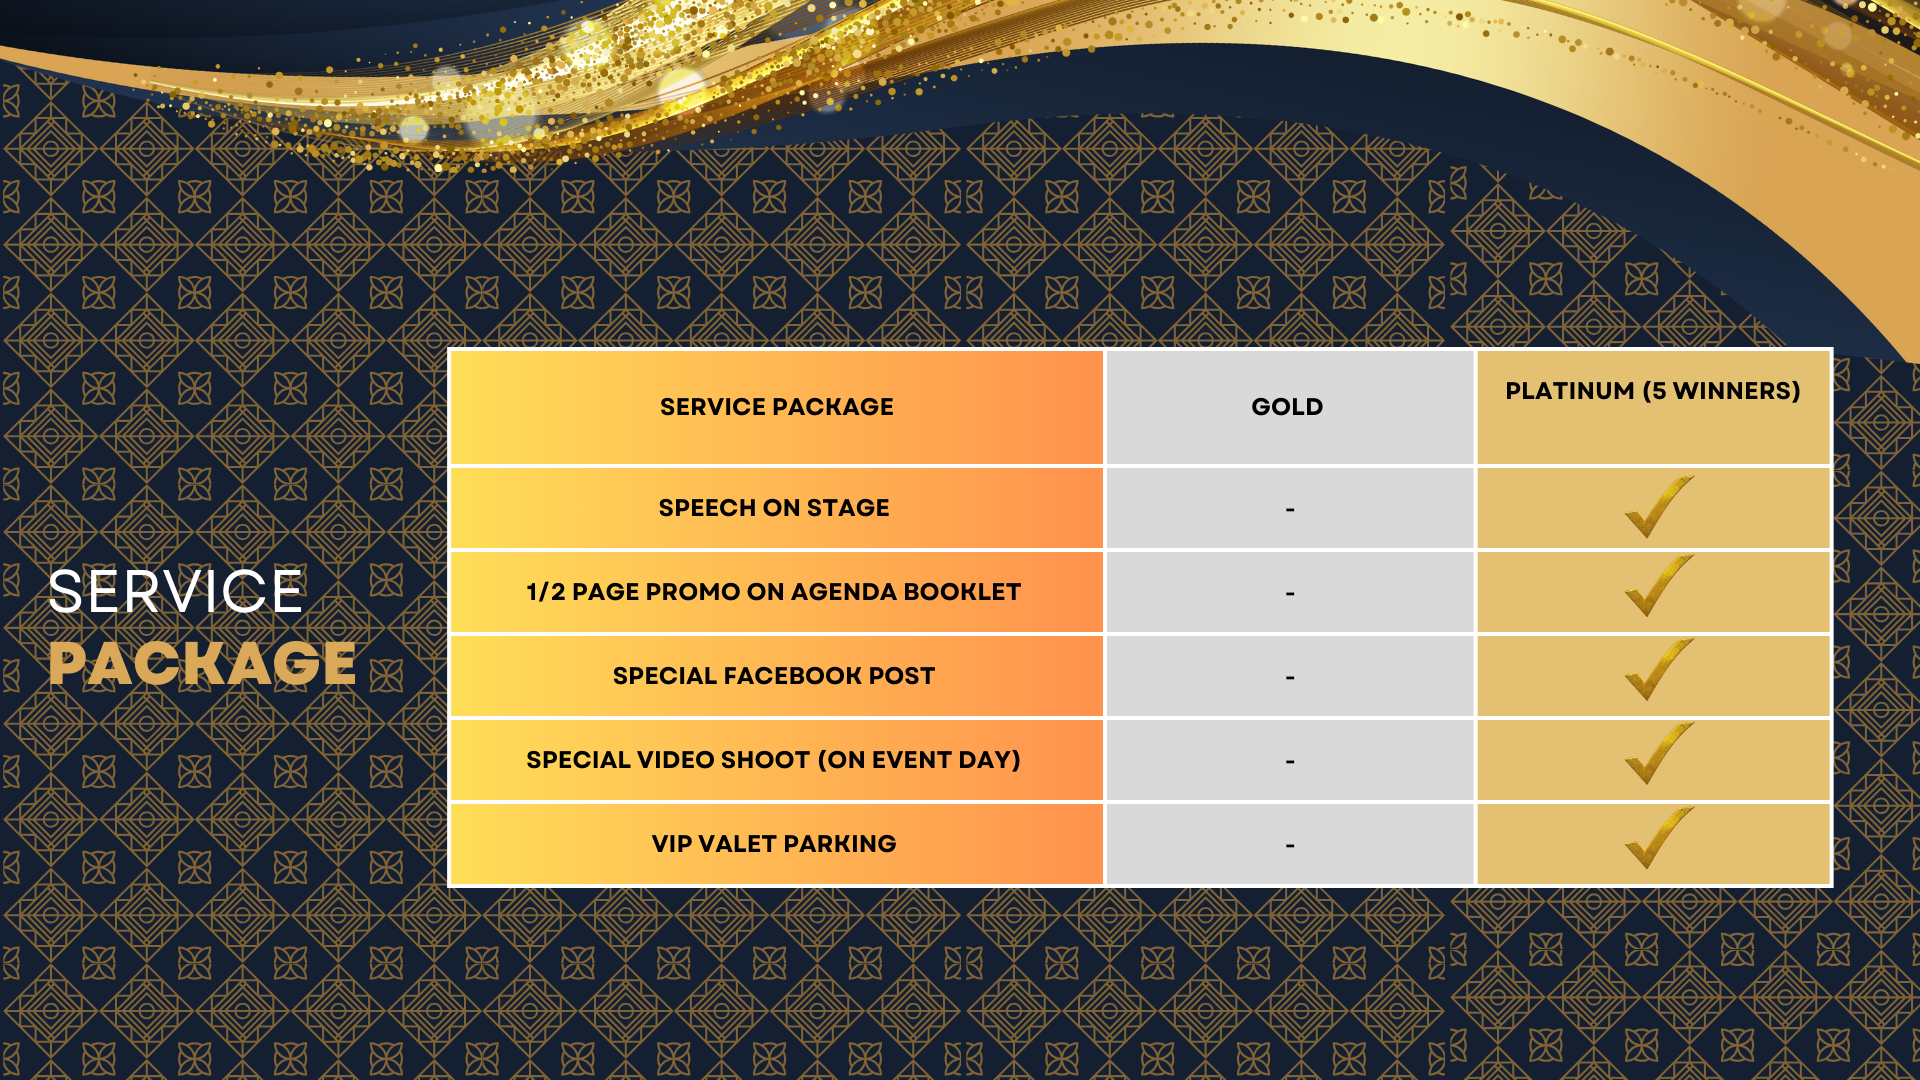Click the Gold dash for Speech on Stage

(1290, 510)
